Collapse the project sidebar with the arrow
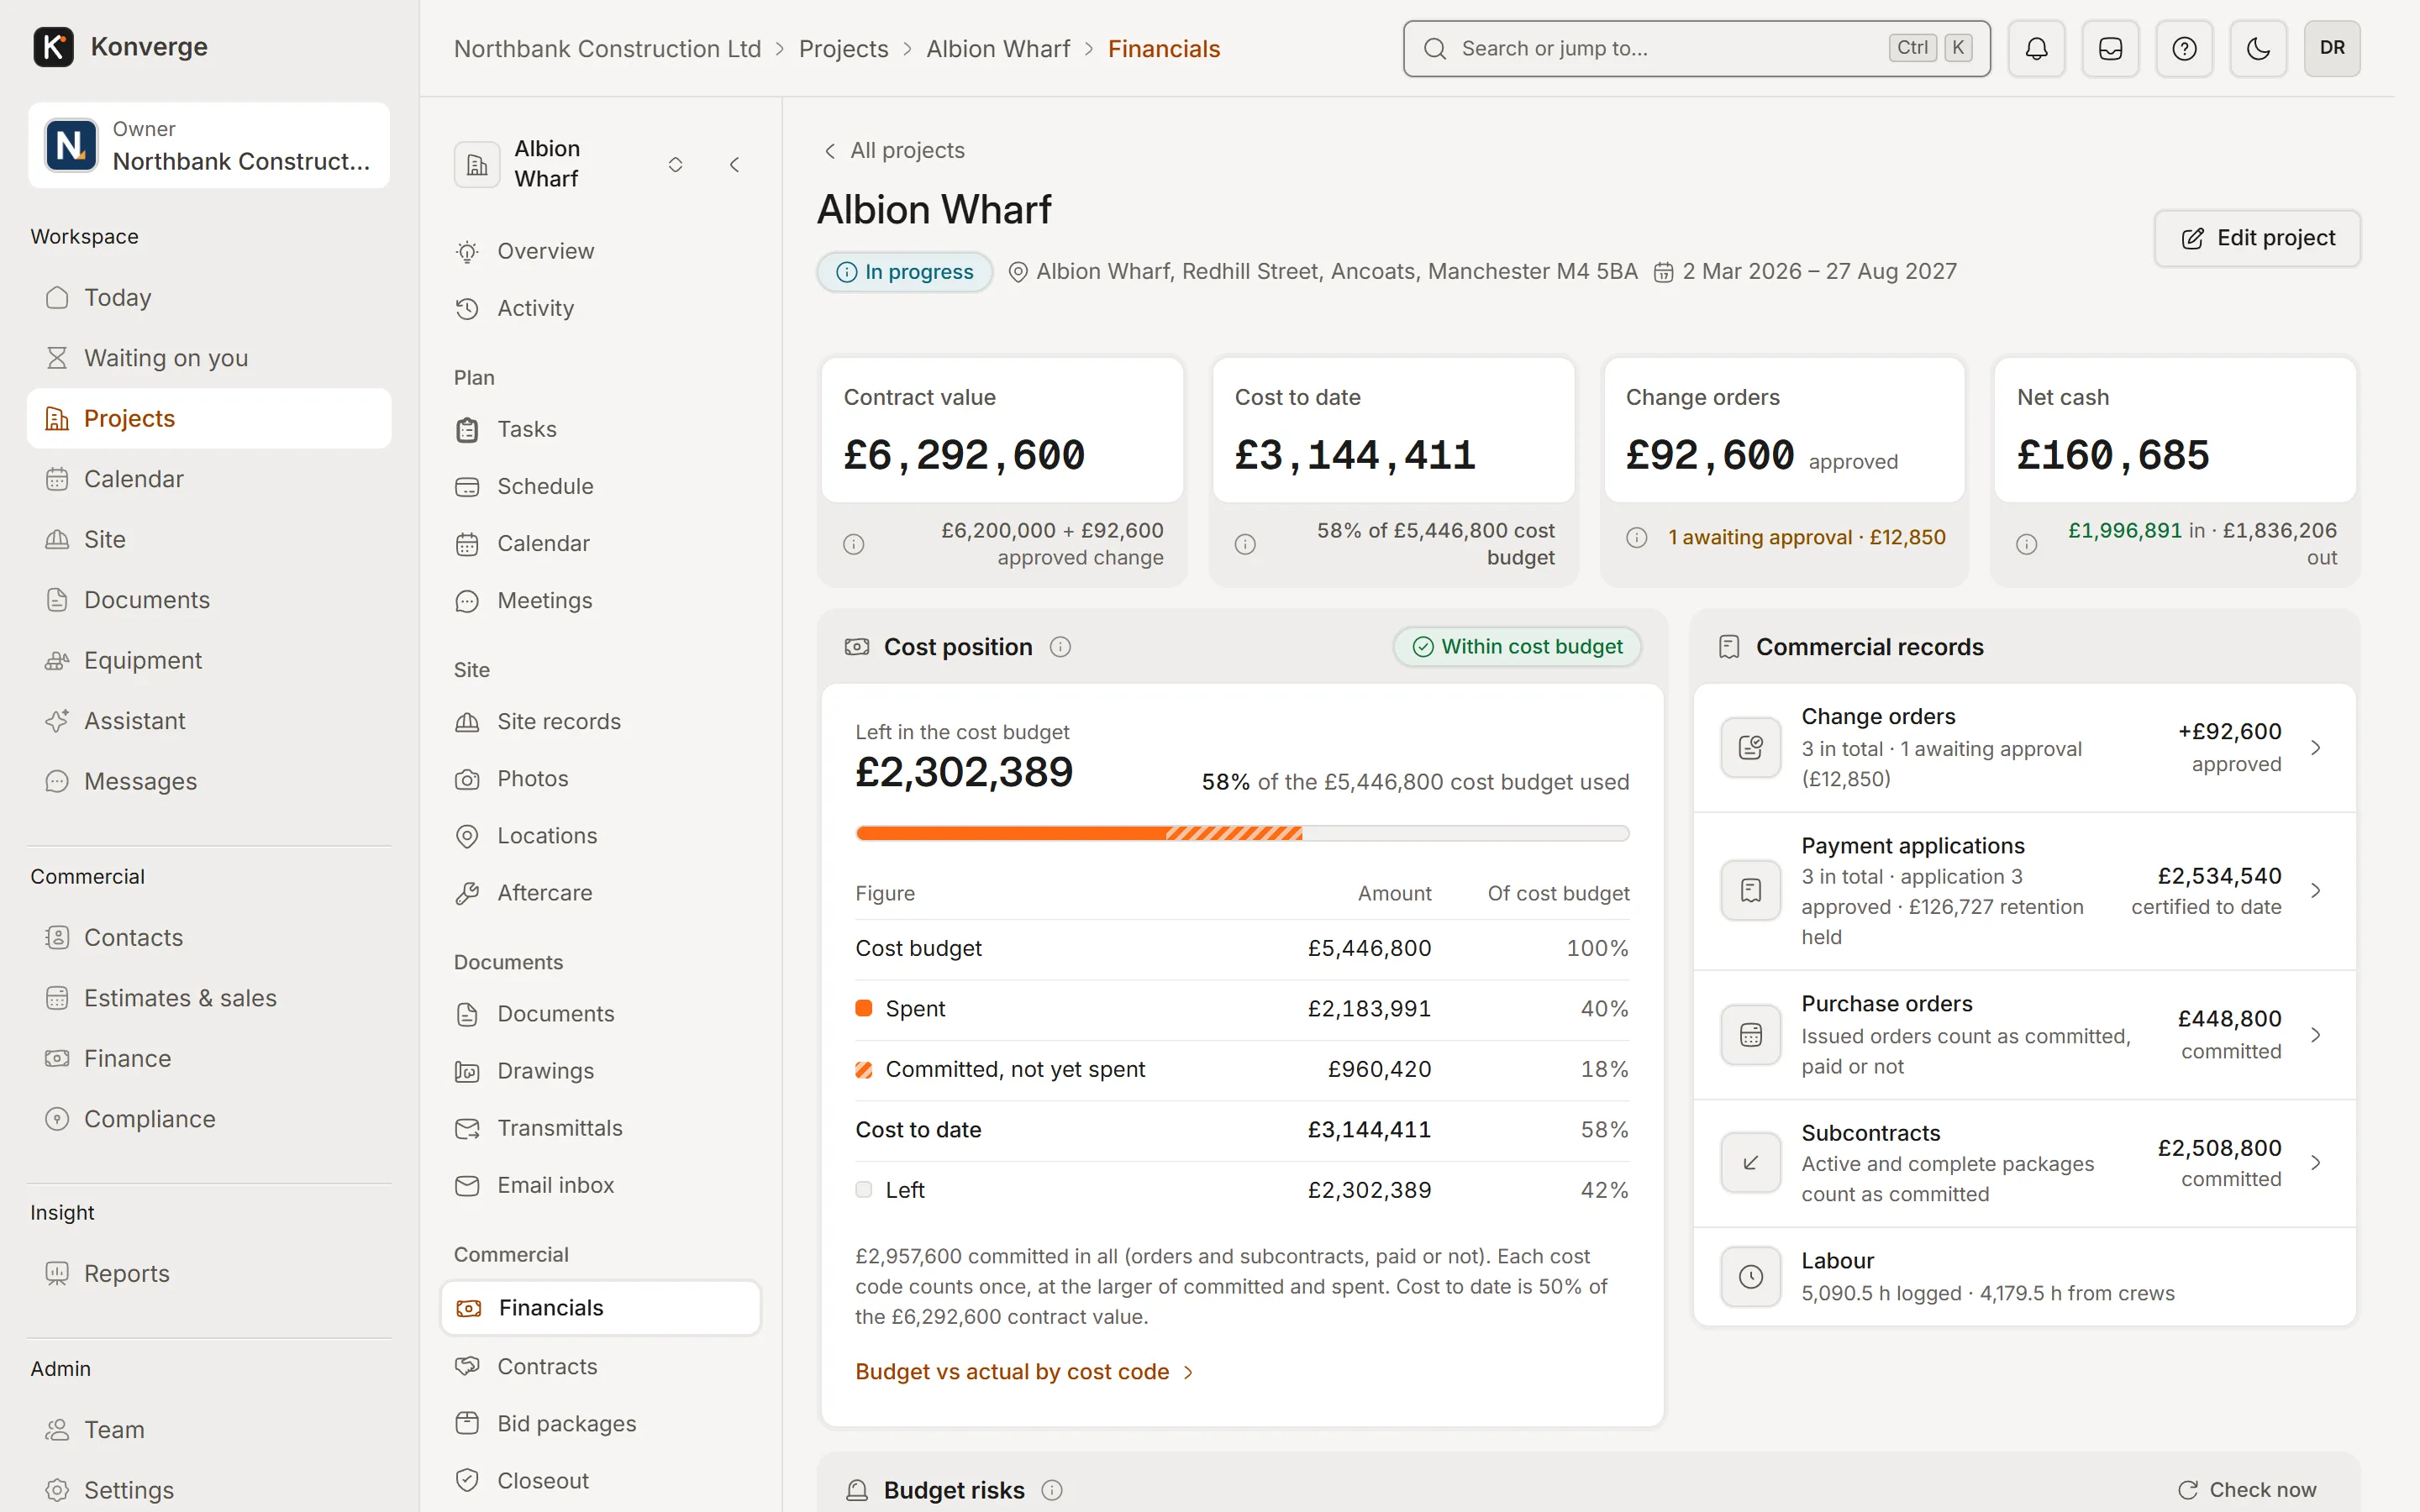Image resolution: width=2420 pixels, height=1512 pixels. (x=735, y=164)
